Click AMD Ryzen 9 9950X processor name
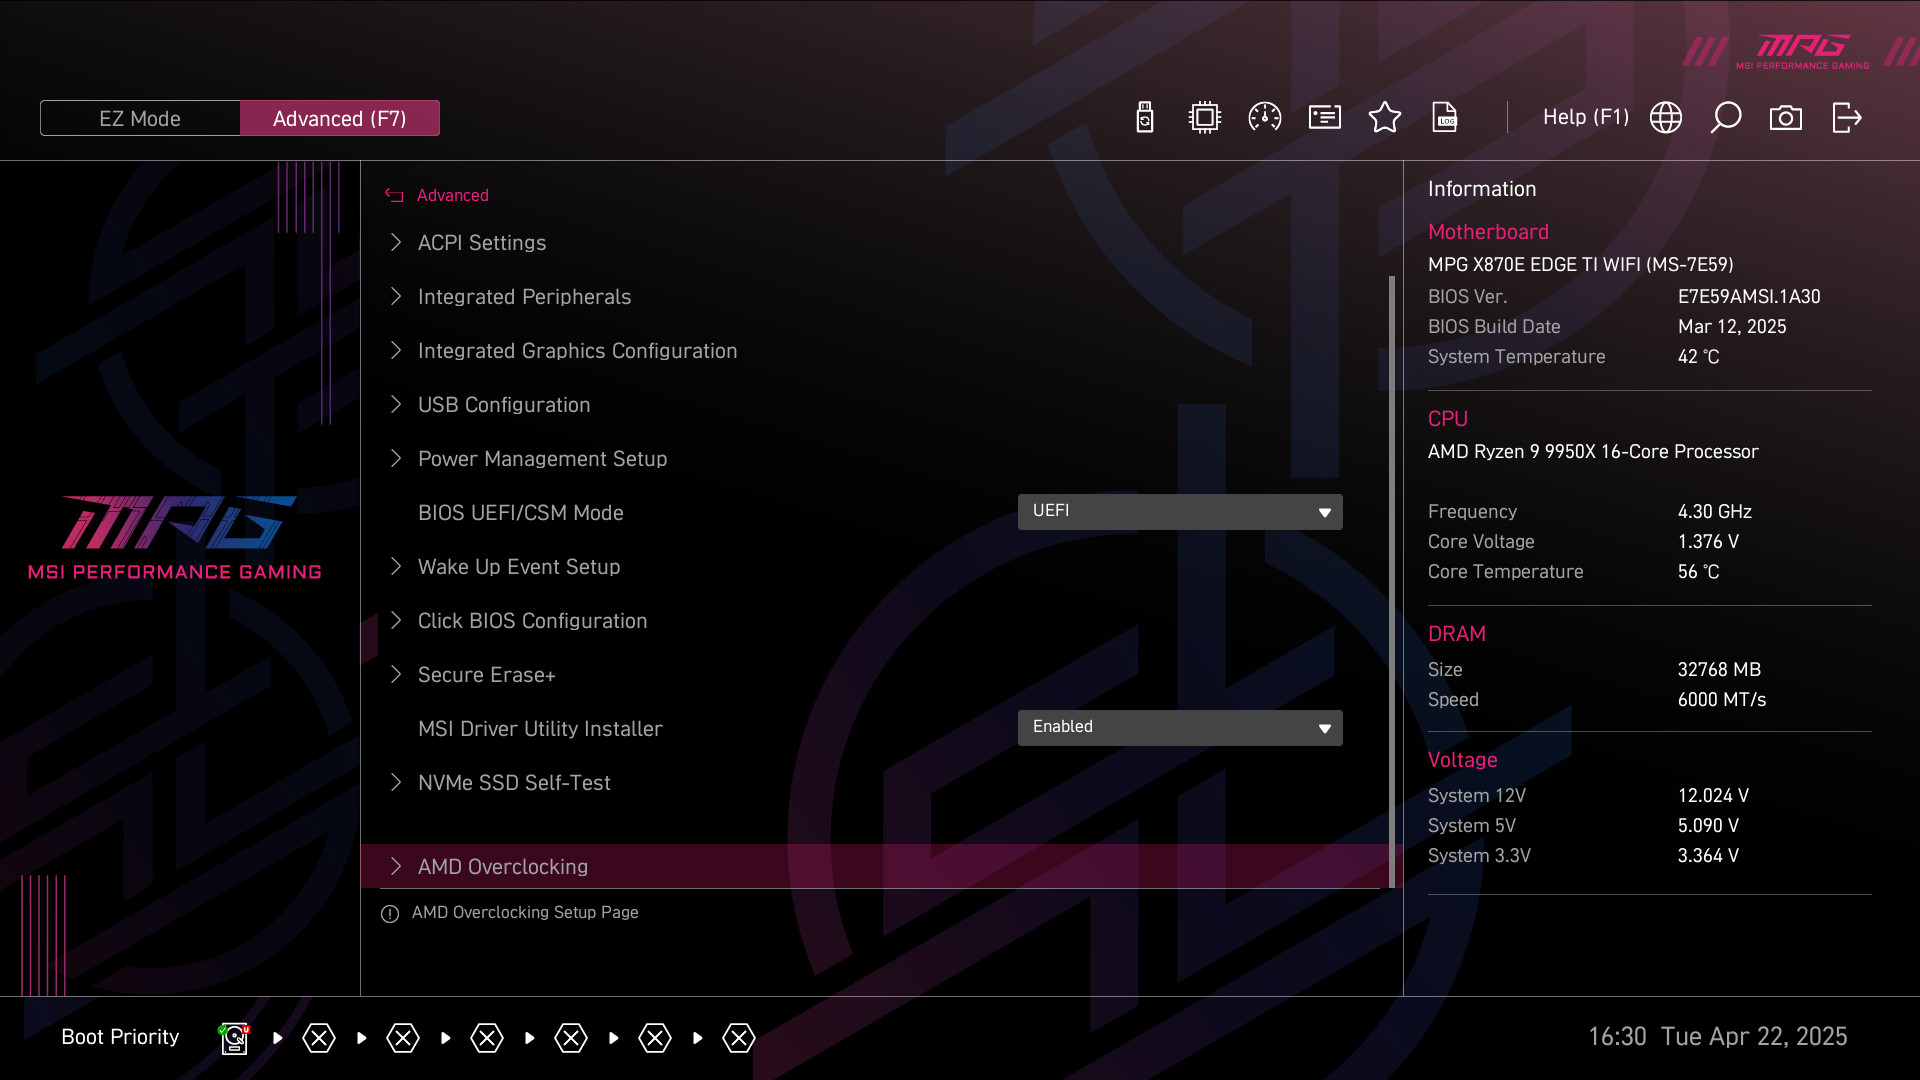The height and width of the screenshot is (1080, 1920). [1592, 452]
